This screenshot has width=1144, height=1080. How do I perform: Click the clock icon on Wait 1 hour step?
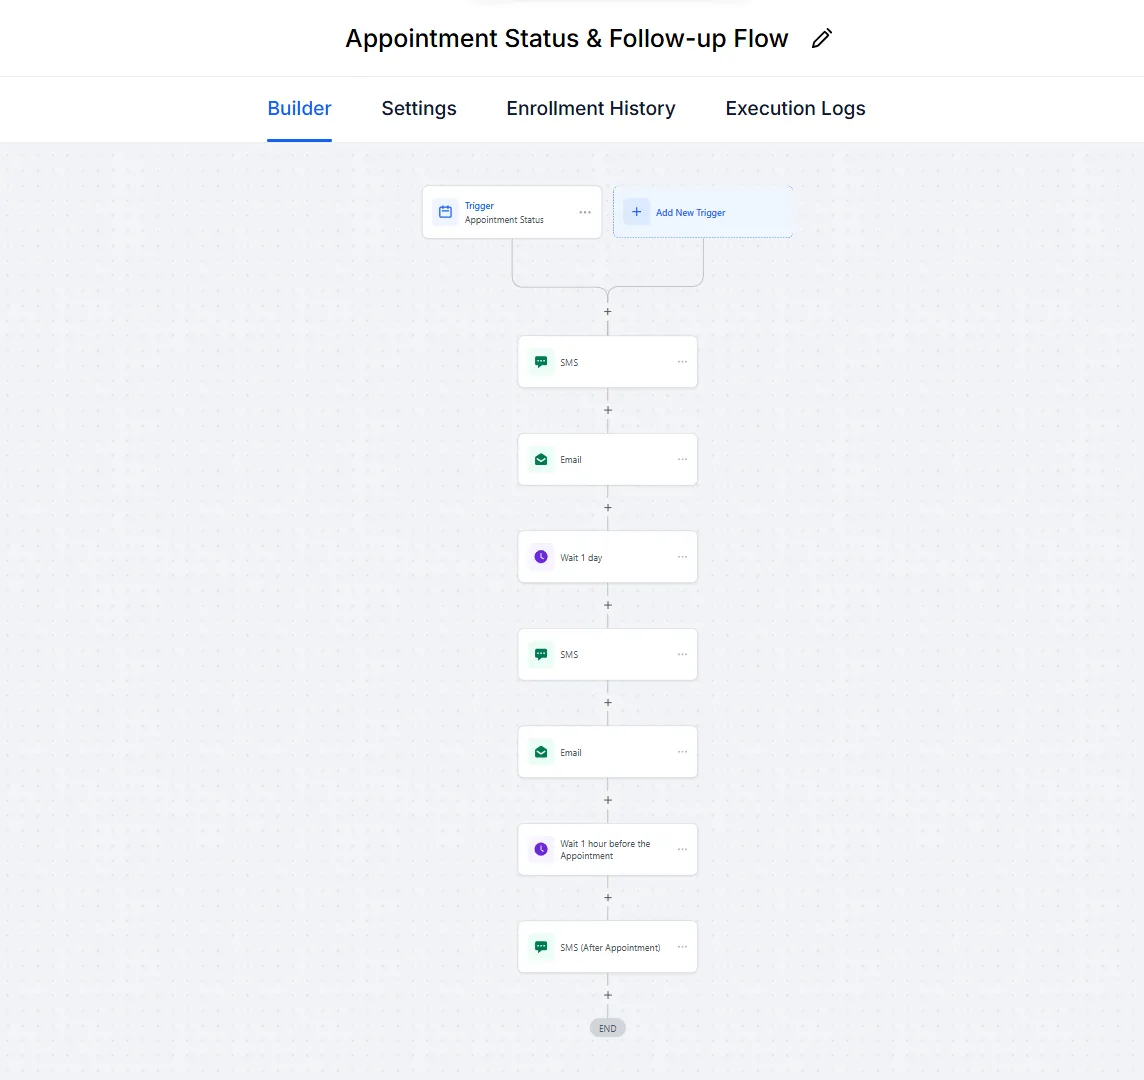point(541,849)
